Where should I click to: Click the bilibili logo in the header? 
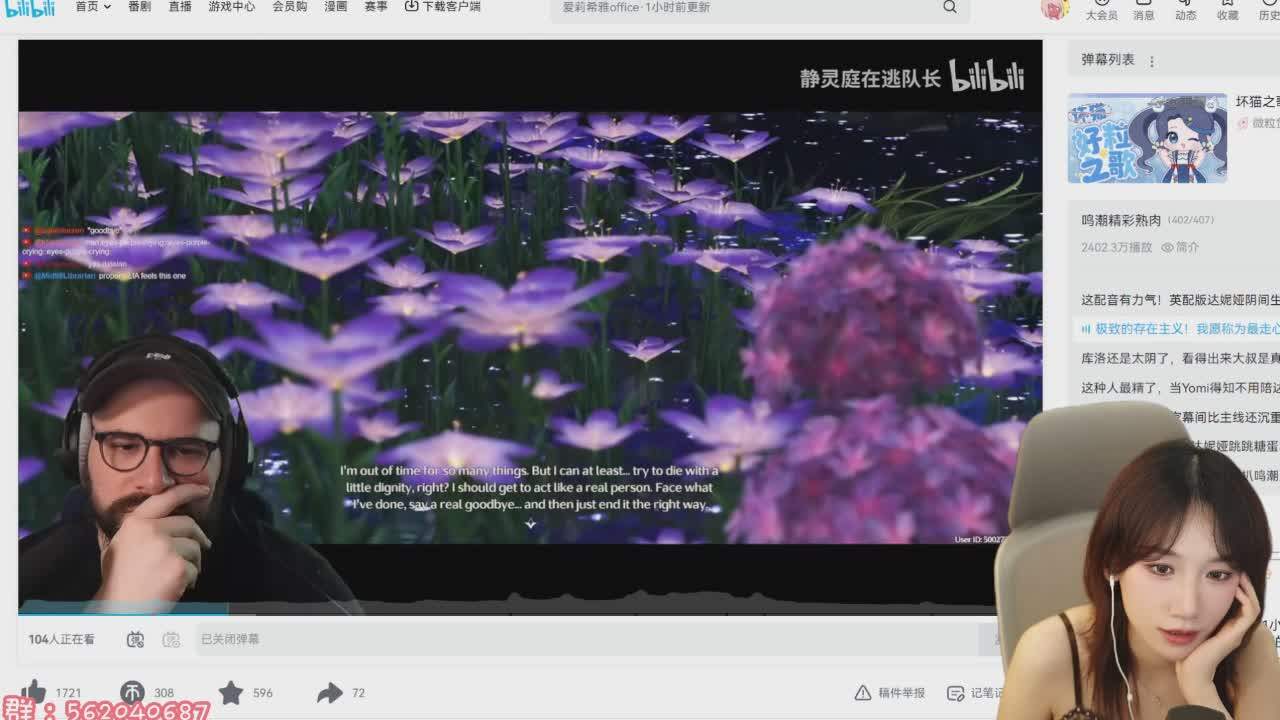[x=29, y=8]
